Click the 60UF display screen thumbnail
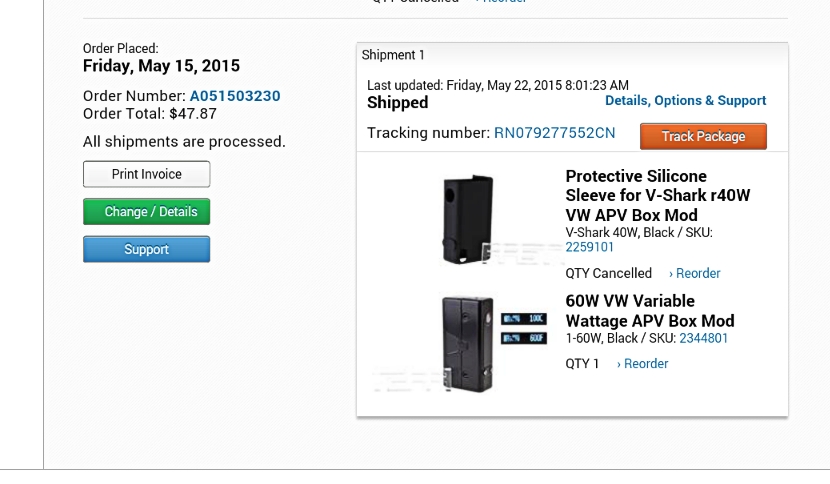The image size is (830, 484). (x=524, y=338)
